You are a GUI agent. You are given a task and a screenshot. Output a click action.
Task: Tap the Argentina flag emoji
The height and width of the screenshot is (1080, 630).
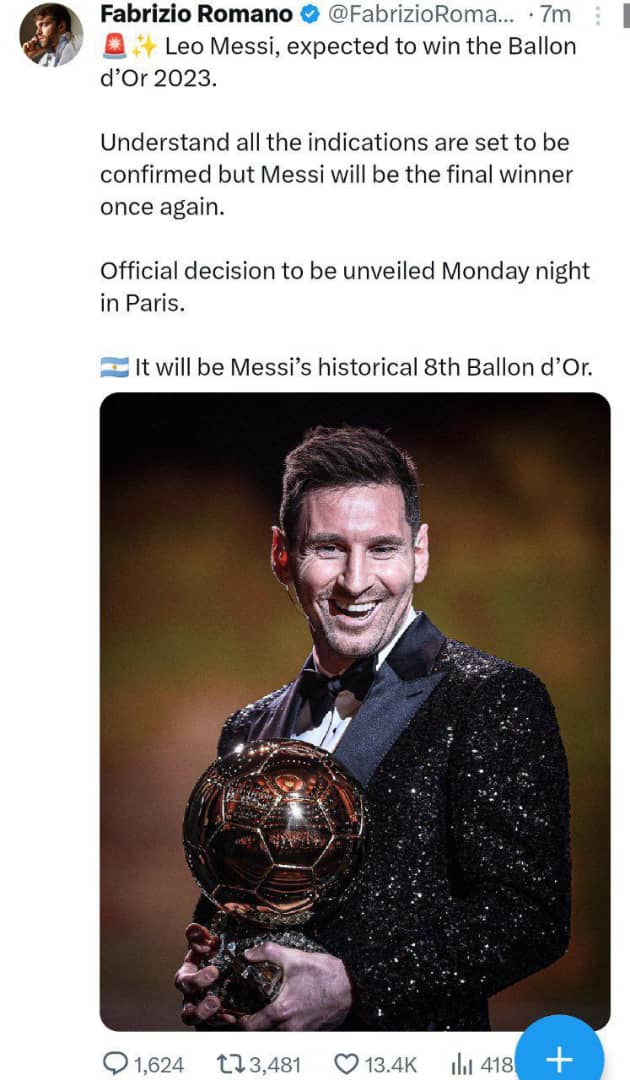(x=113, y=367)
